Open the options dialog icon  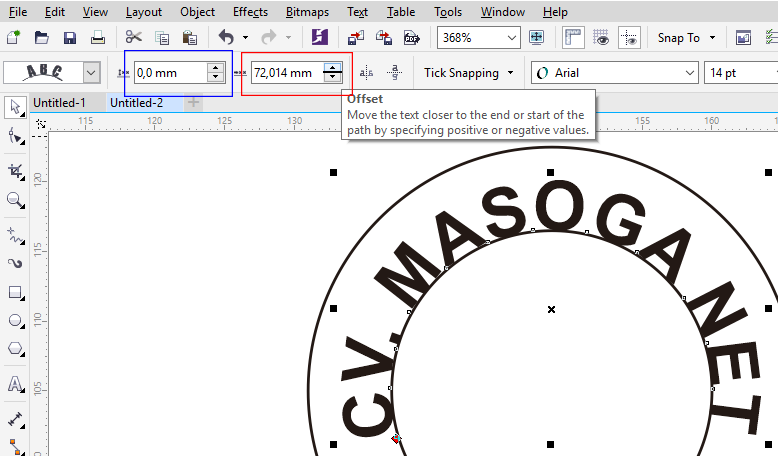point(743,38)
